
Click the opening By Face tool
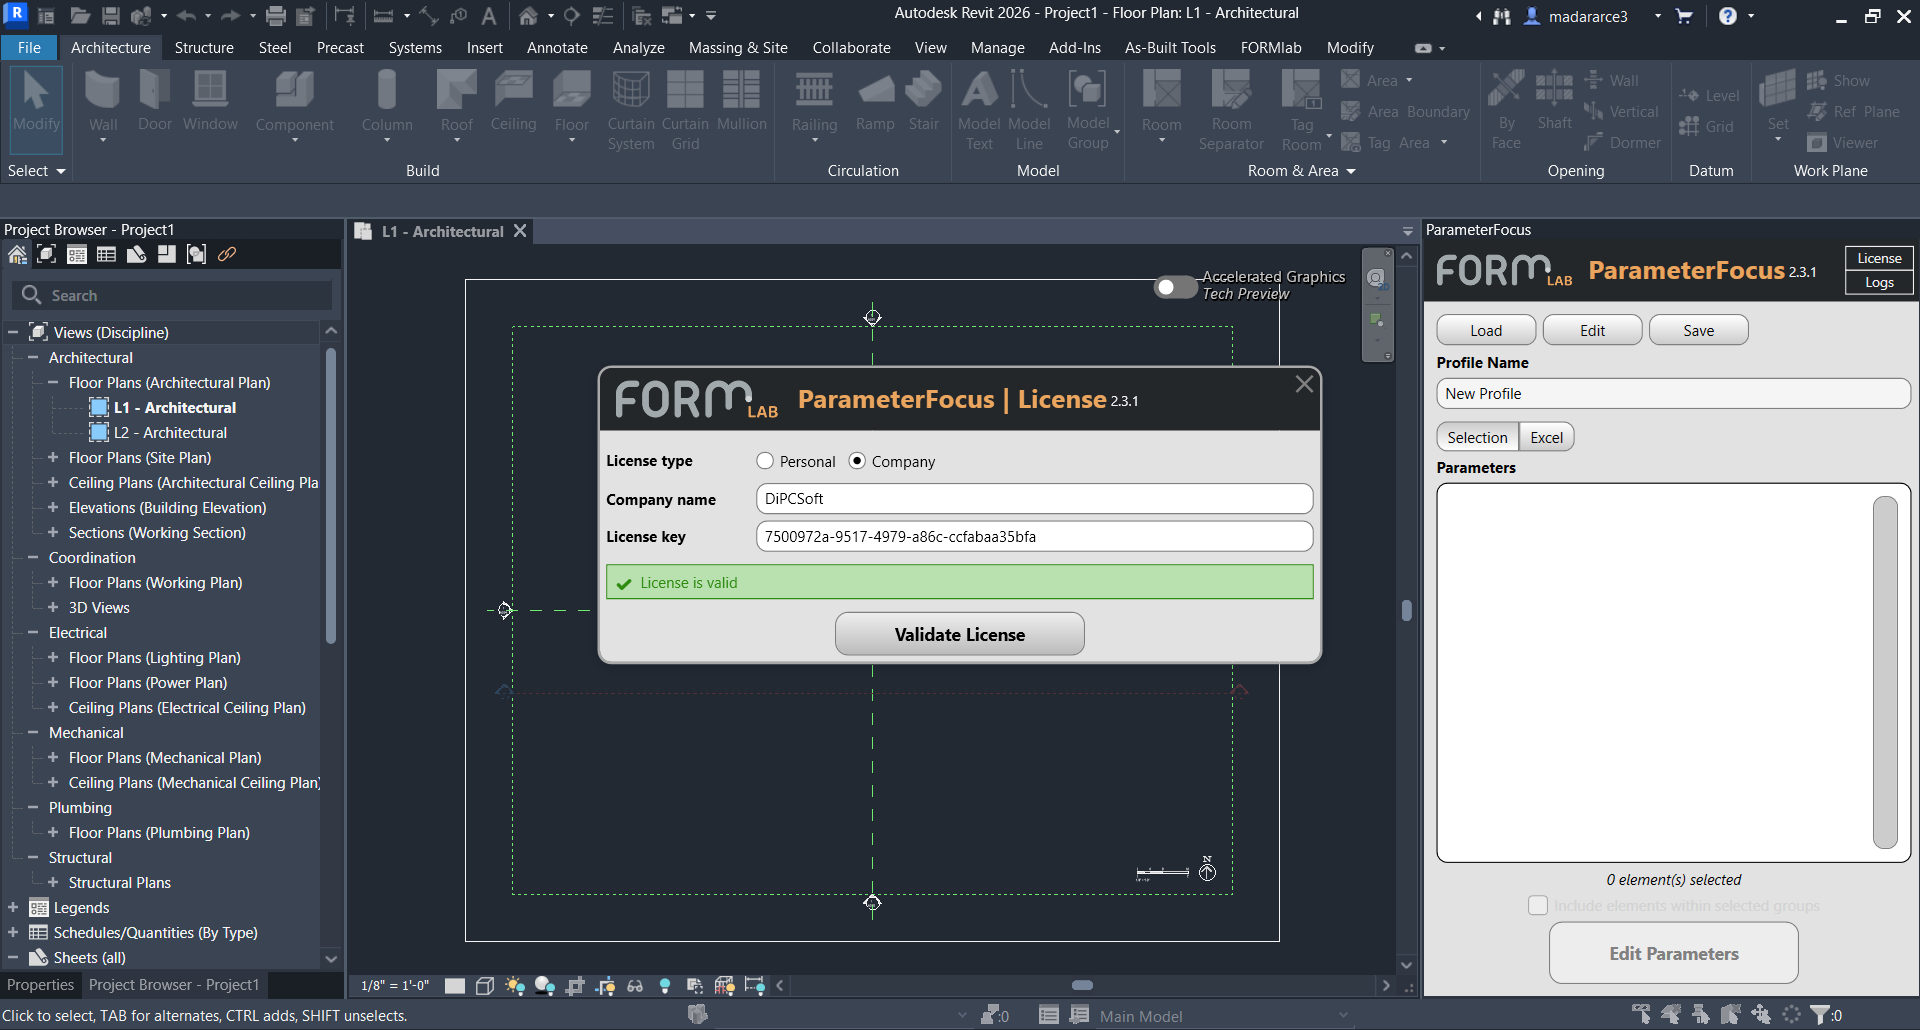1506,110
